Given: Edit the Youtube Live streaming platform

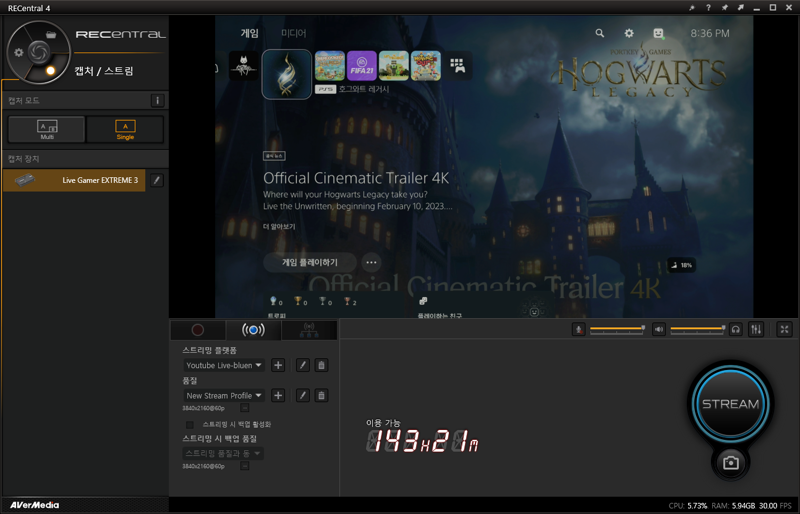Looking at the screenshot, I should pos(303,365).
